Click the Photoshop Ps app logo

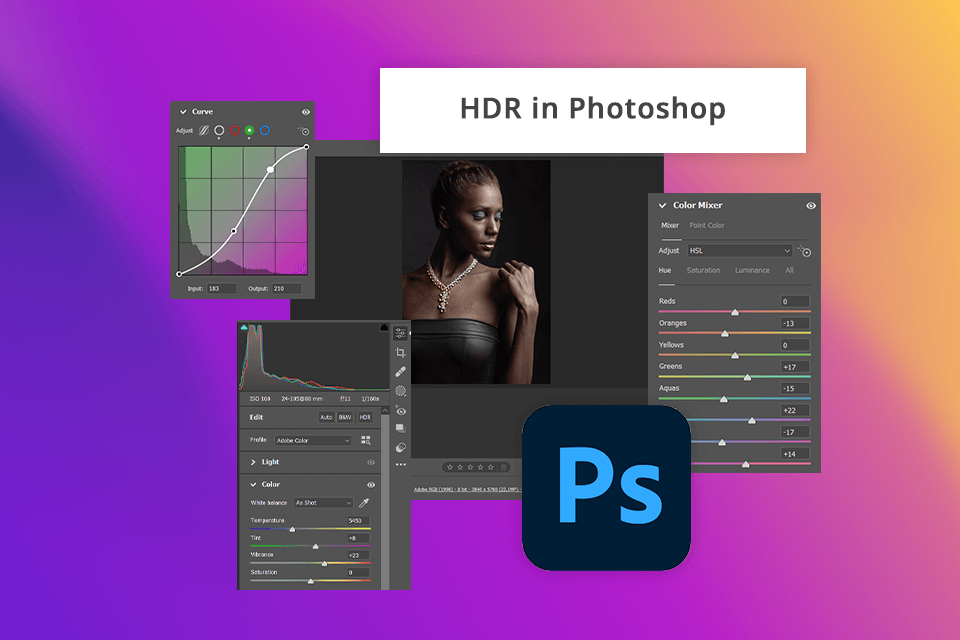606,488
